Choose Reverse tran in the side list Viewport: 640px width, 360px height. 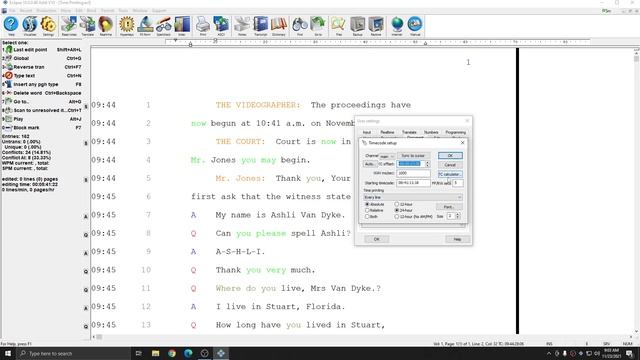(42, 67)
